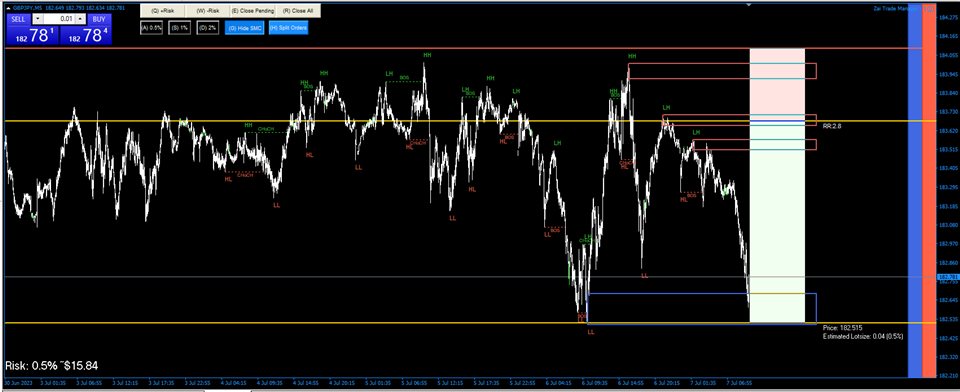Collapse the one-click trading panel arrow
Screen dimensions: 960x392
(x=9, y=8)
